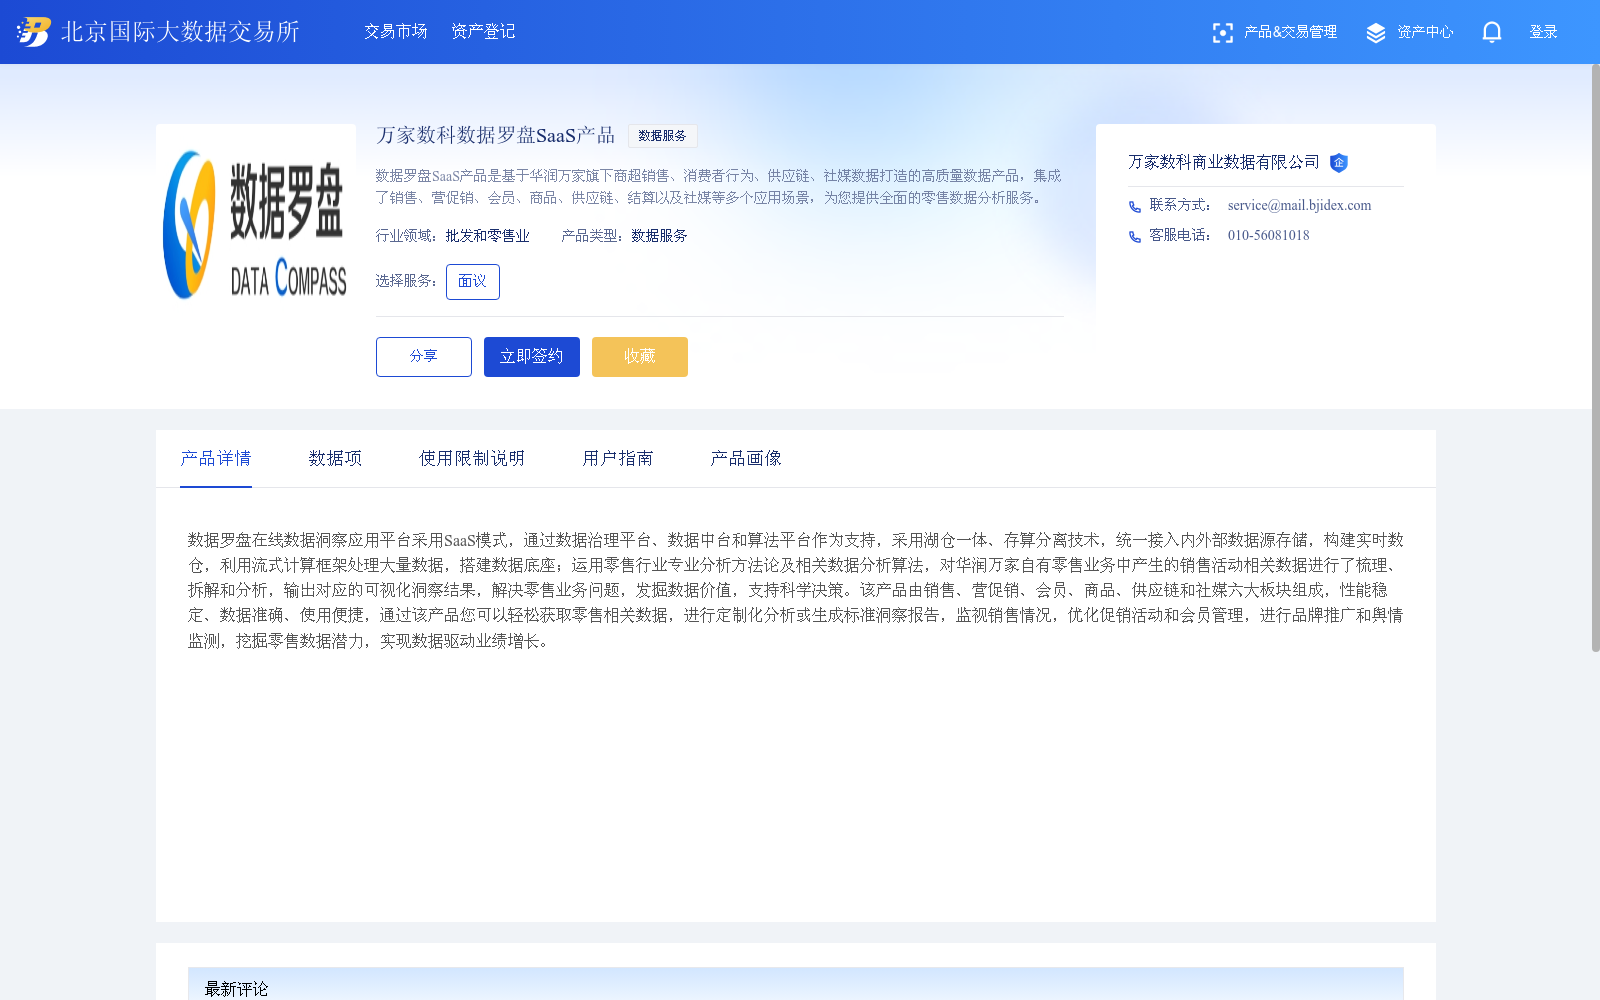Click the Beijing data exchange logo icon
The image size is (1600, 1000).
[34, 32]
